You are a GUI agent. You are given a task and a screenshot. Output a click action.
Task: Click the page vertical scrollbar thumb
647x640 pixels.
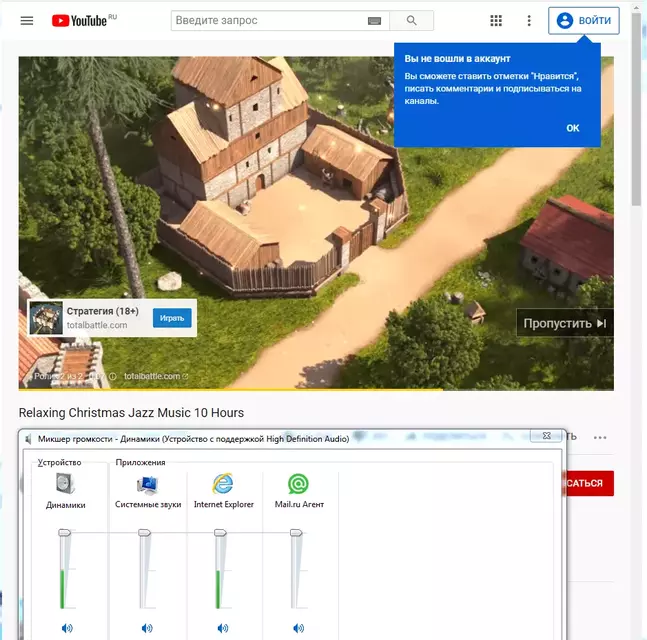click(x=636, y=111)
